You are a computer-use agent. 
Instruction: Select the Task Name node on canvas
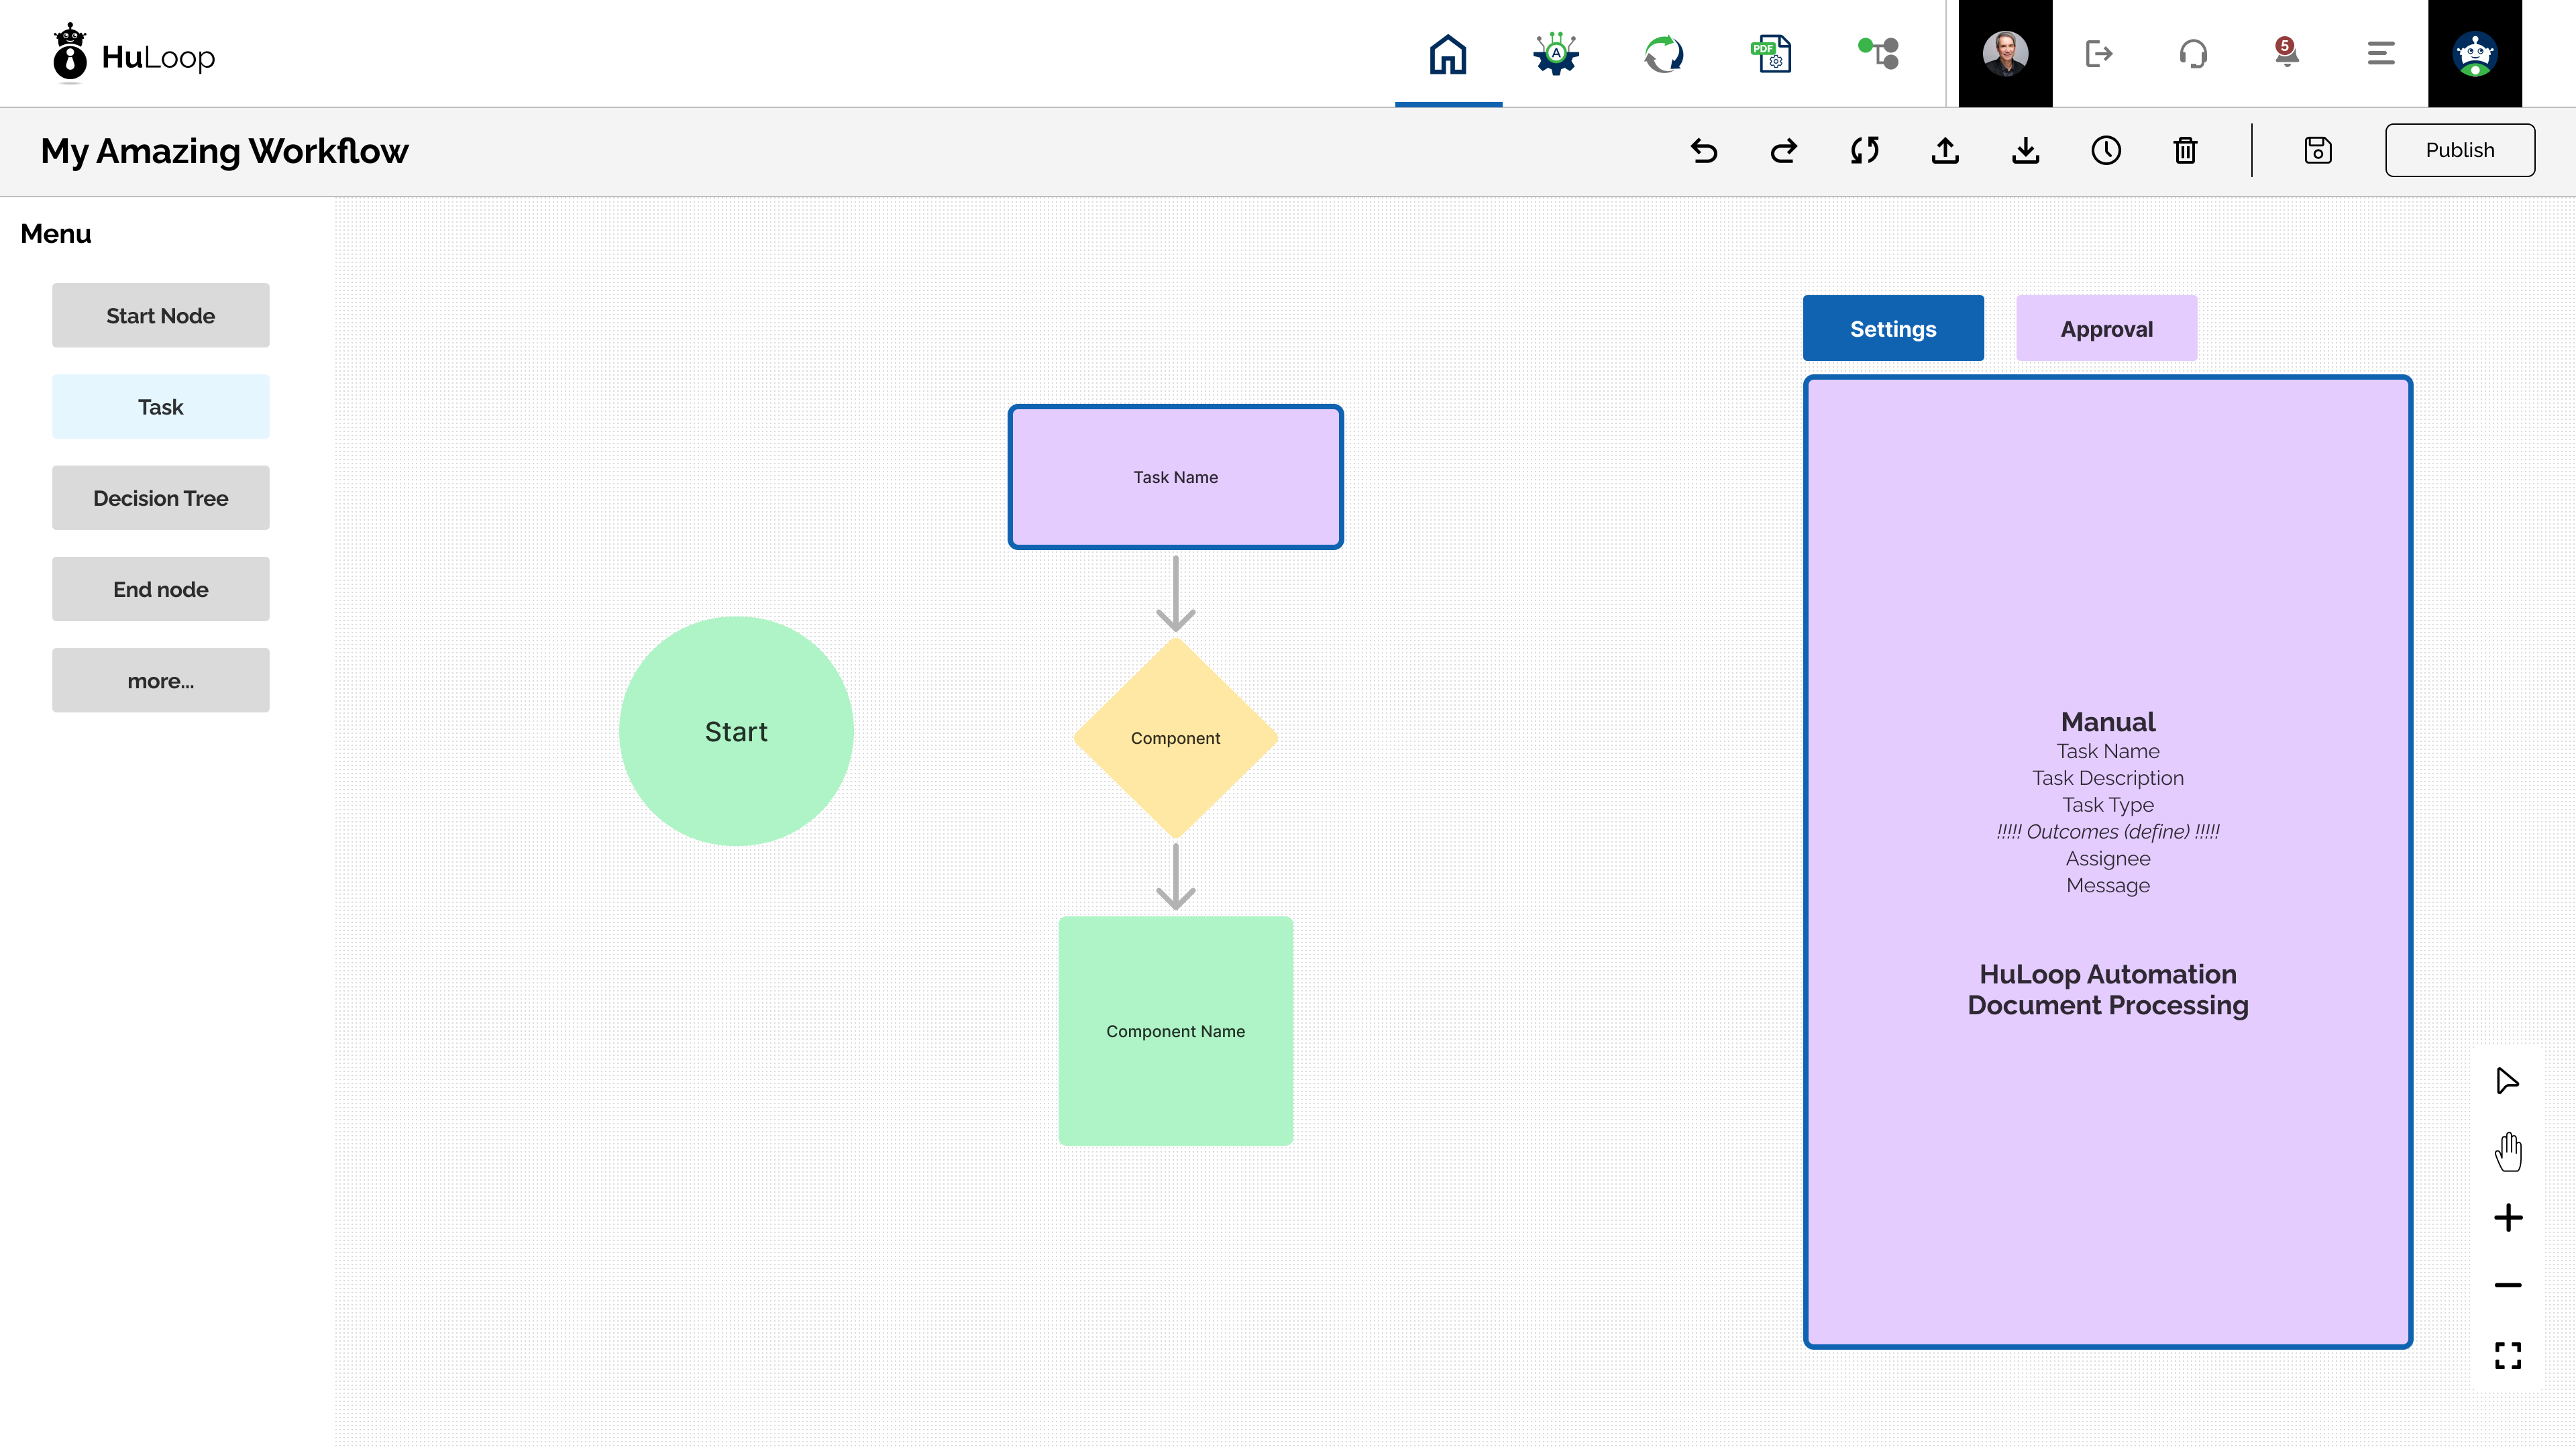click(1176, 477)
